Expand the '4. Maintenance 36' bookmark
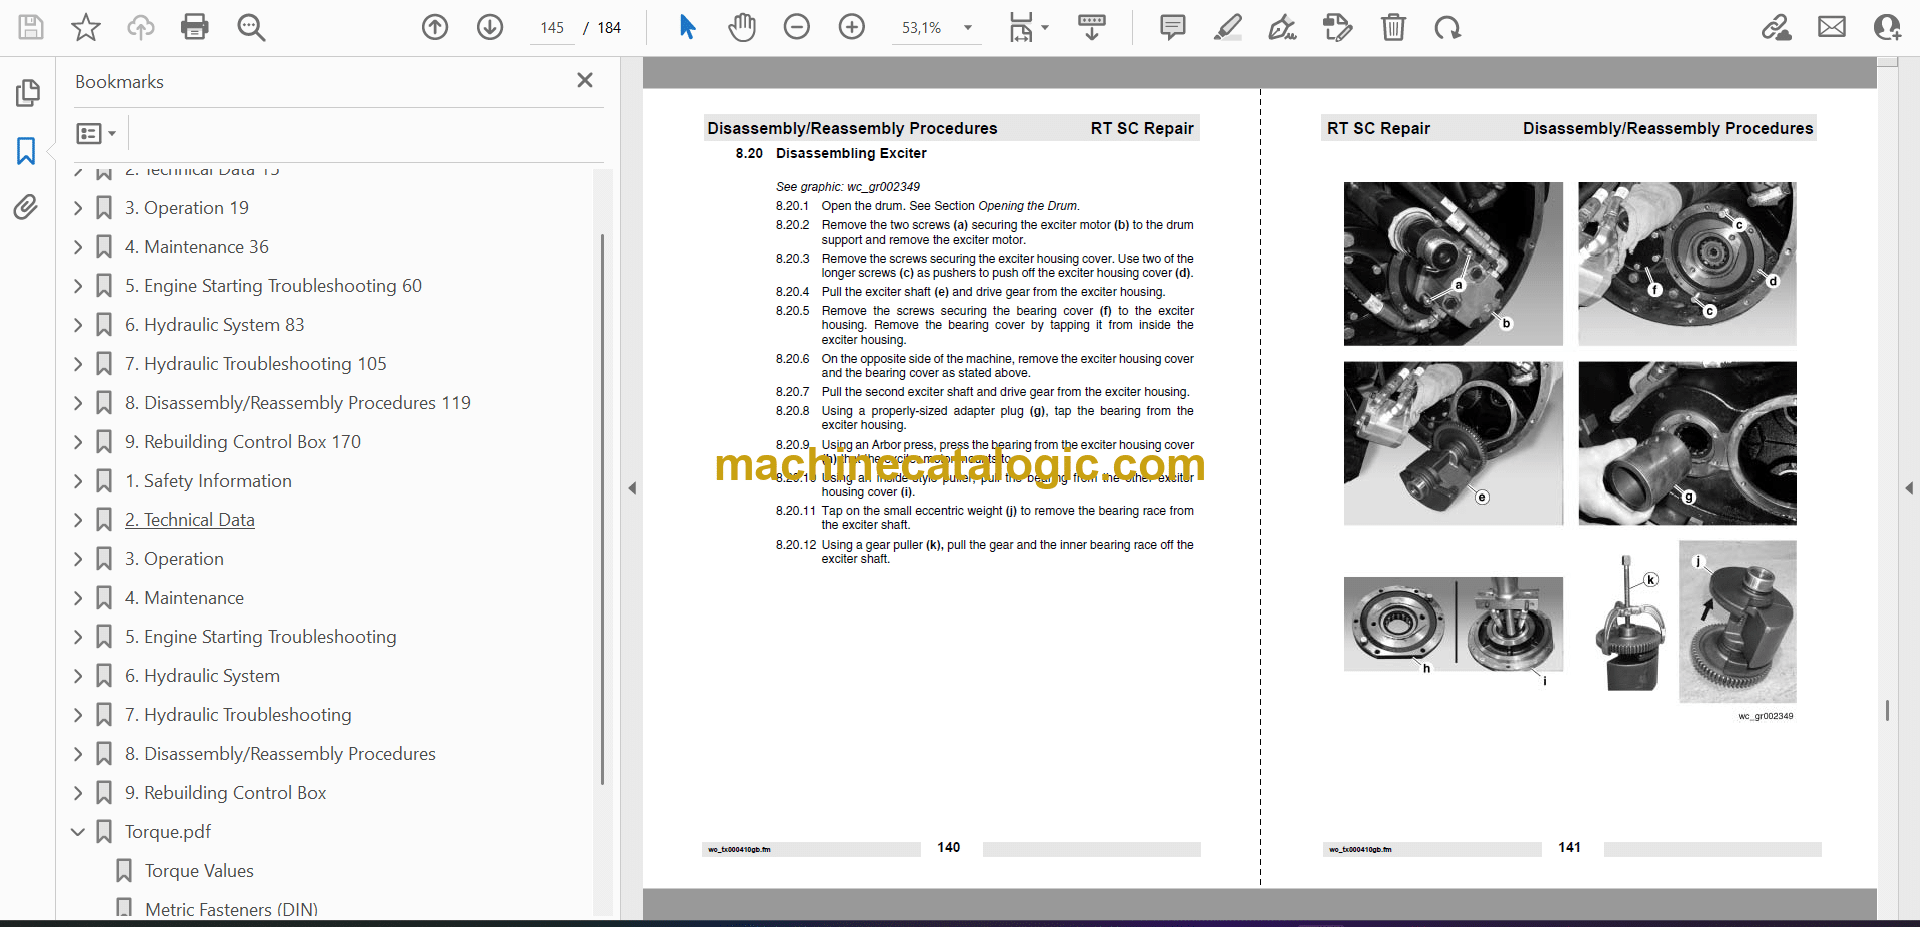 click(78, 247)
